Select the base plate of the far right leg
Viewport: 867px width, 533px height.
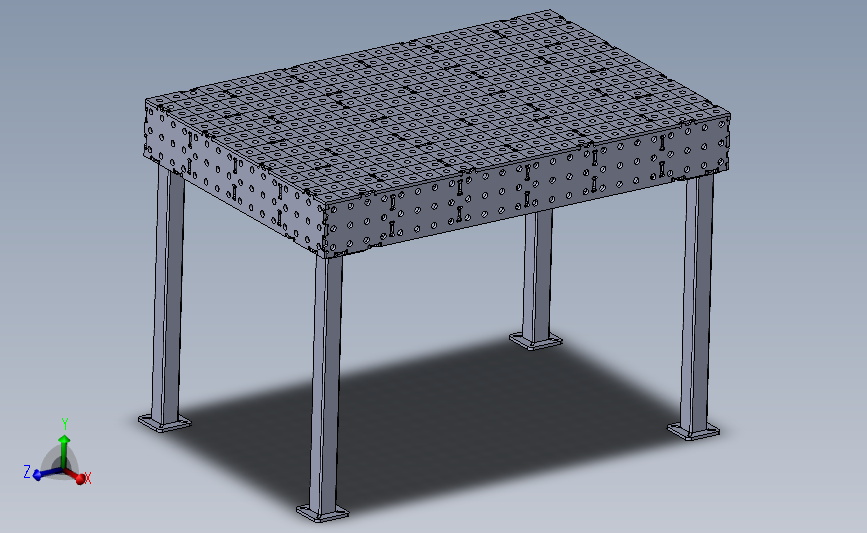[x=694, y=431]
